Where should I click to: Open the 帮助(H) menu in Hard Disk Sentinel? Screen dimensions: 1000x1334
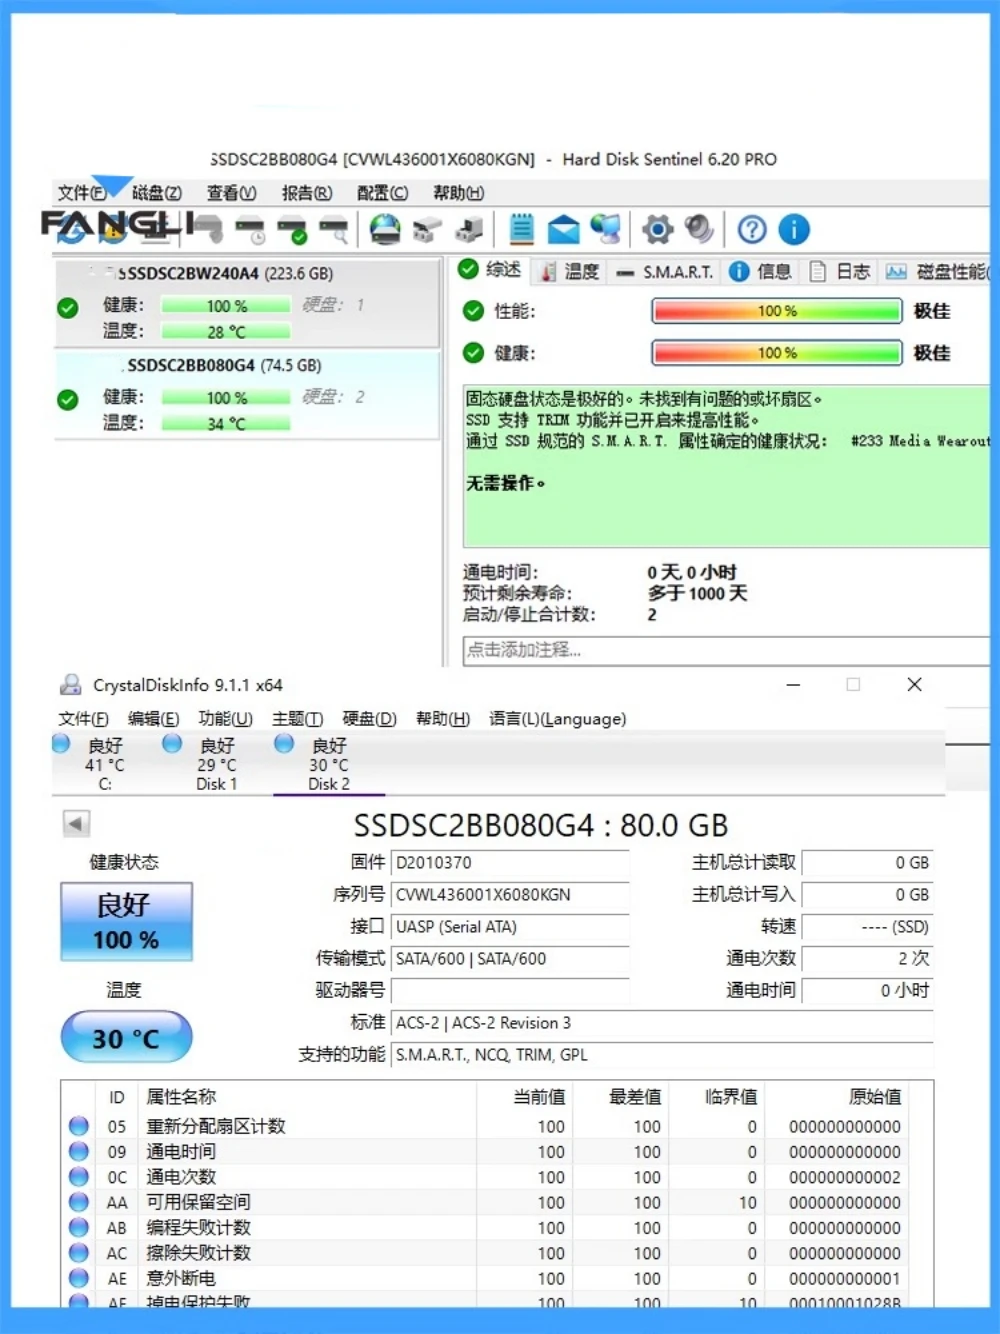tap(458, 193)
